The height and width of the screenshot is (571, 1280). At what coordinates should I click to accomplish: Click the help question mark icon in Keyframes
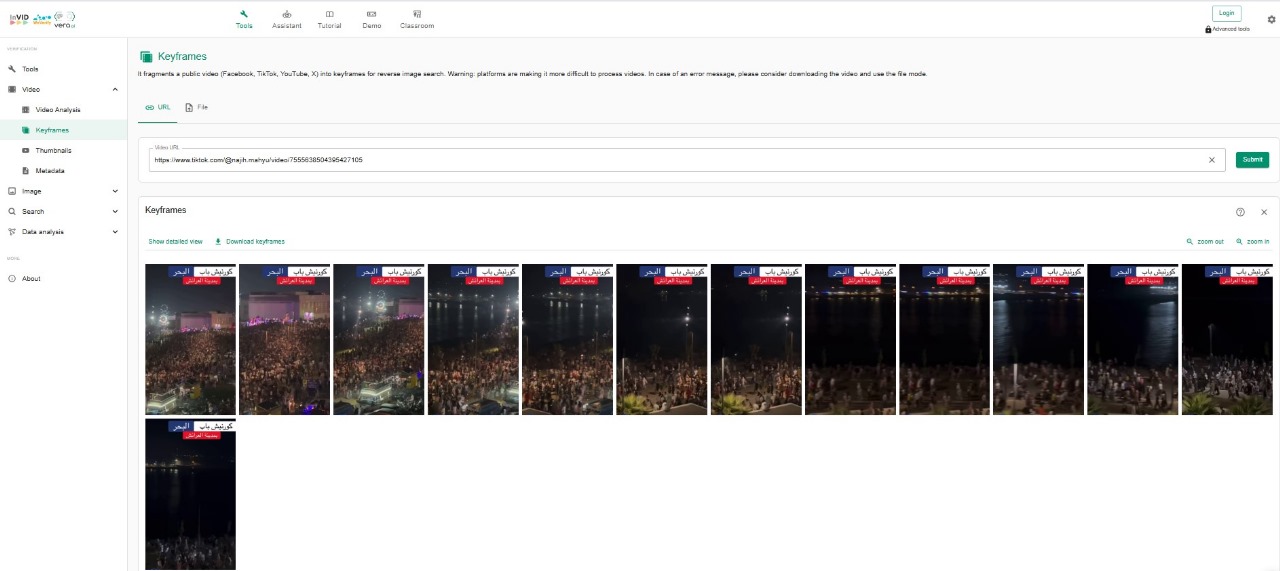point(1240,212)
